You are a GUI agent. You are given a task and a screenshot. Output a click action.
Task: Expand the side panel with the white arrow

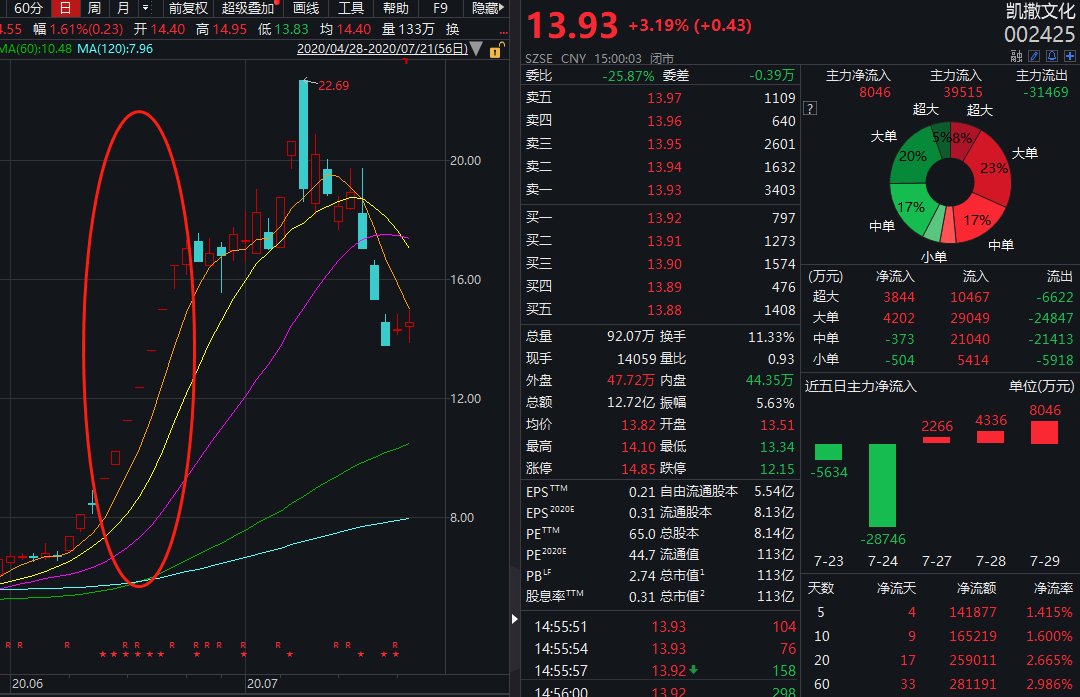(515, 618)
